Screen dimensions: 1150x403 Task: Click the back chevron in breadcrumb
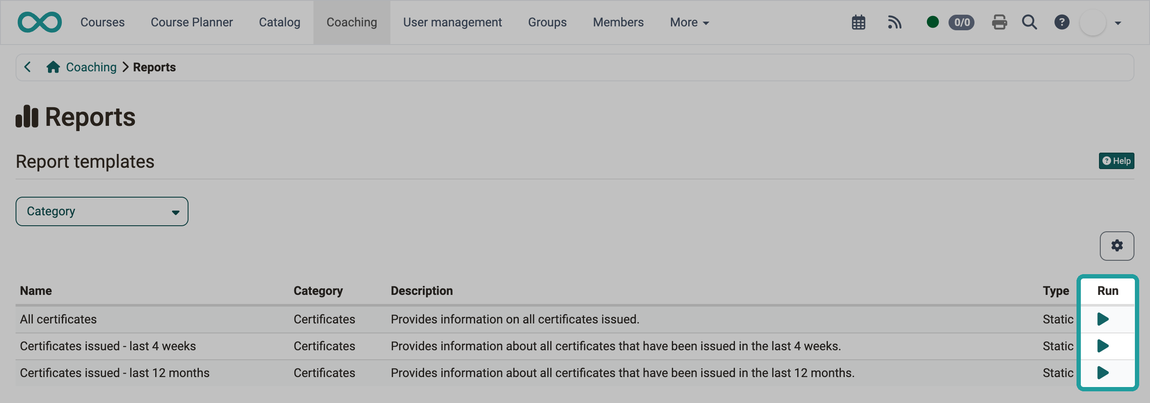tap(28, 67)
